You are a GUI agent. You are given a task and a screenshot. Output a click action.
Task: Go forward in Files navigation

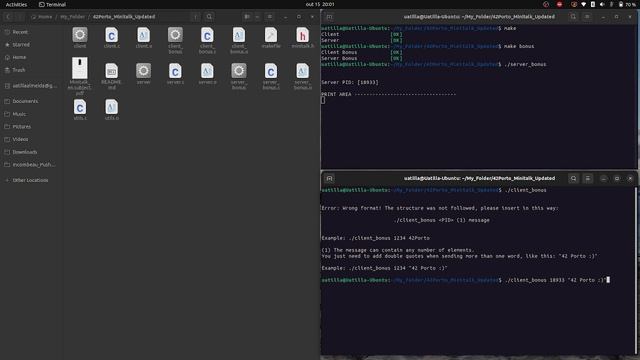(19, 17)
